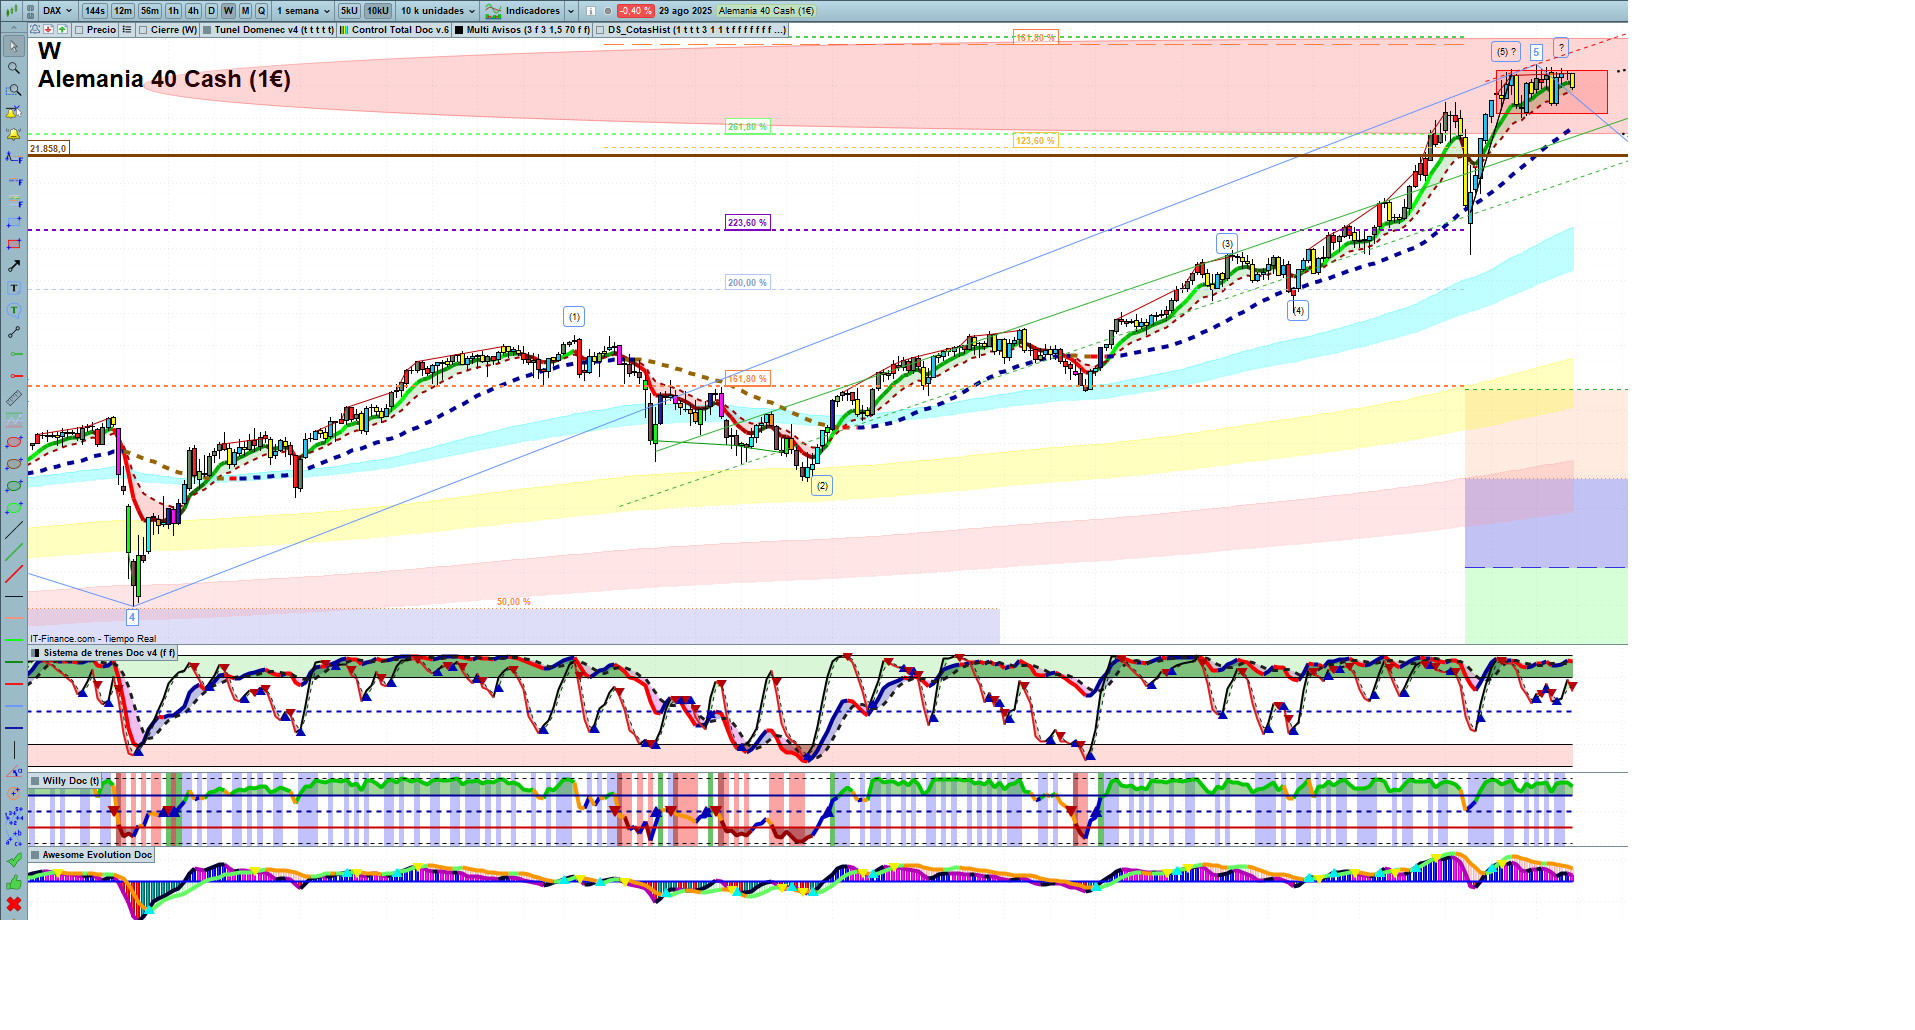Toggle Multi Avisos indicator box
Screen dimensions: 1915x1030
point(459,30)
